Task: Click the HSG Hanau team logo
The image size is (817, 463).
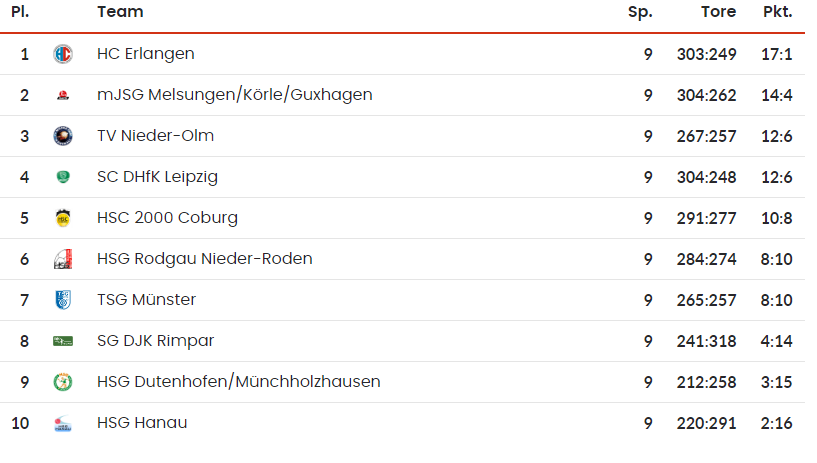Action: [x=63, y=424]
